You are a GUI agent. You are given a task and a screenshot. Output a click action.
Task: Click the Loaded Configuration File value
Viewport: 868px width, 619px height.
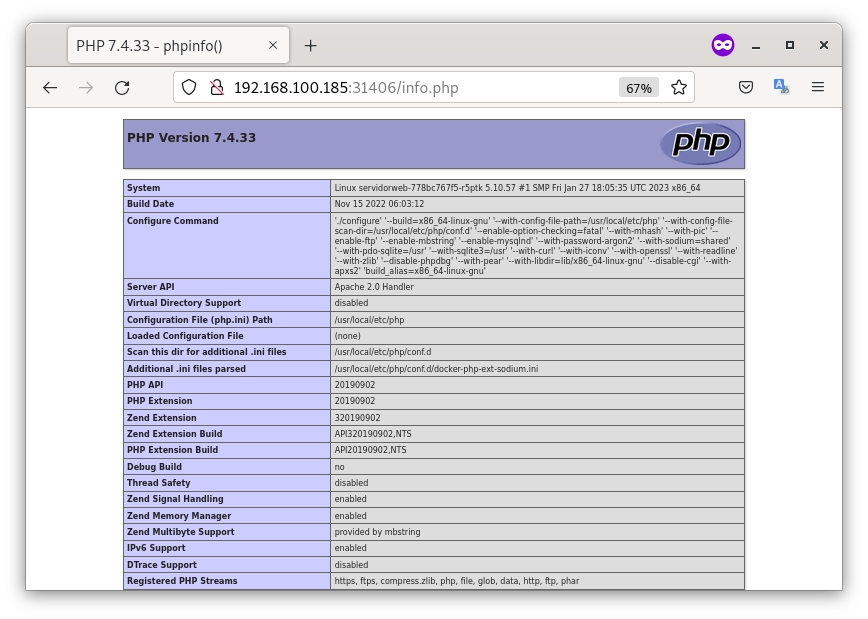tap(348, 336)
